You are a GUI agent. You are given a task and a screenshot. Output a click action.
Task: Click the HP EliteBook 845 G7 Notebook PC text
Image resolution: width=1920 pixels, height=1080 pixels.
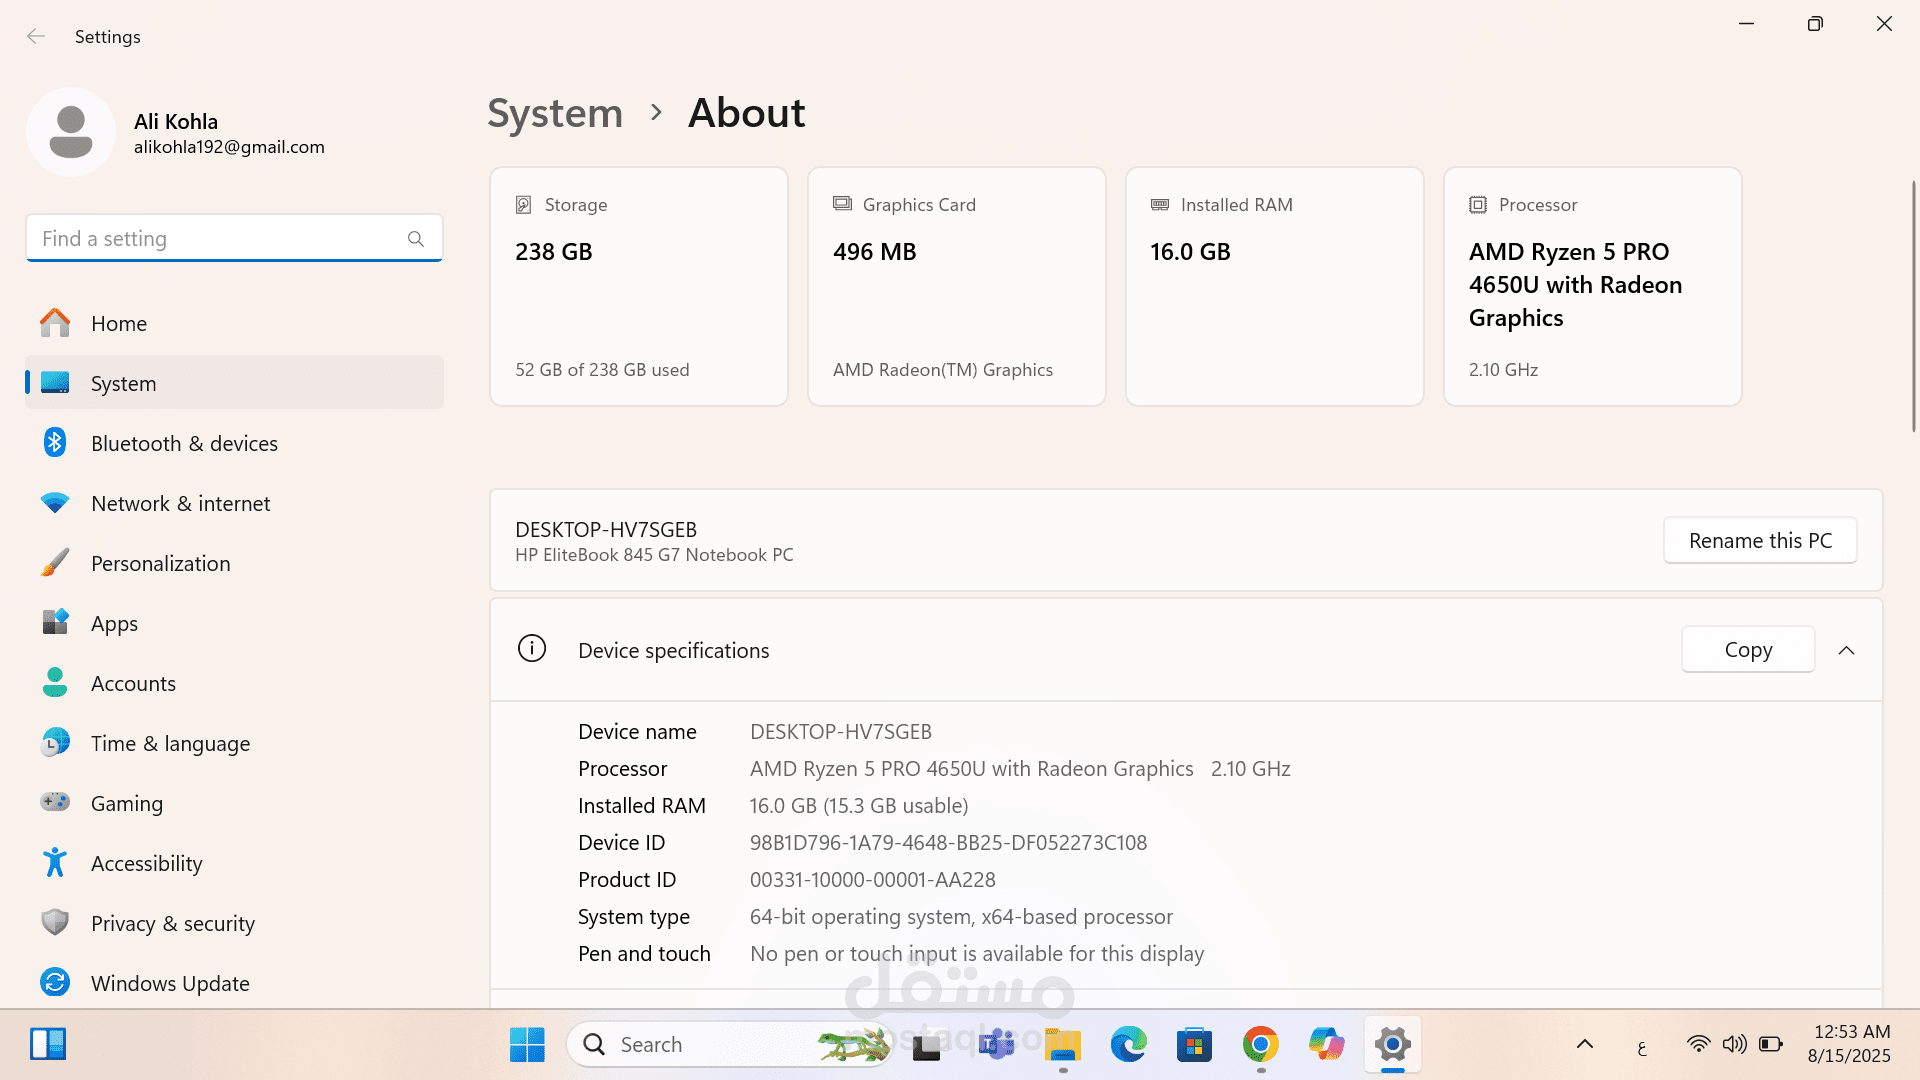[654, 555]
